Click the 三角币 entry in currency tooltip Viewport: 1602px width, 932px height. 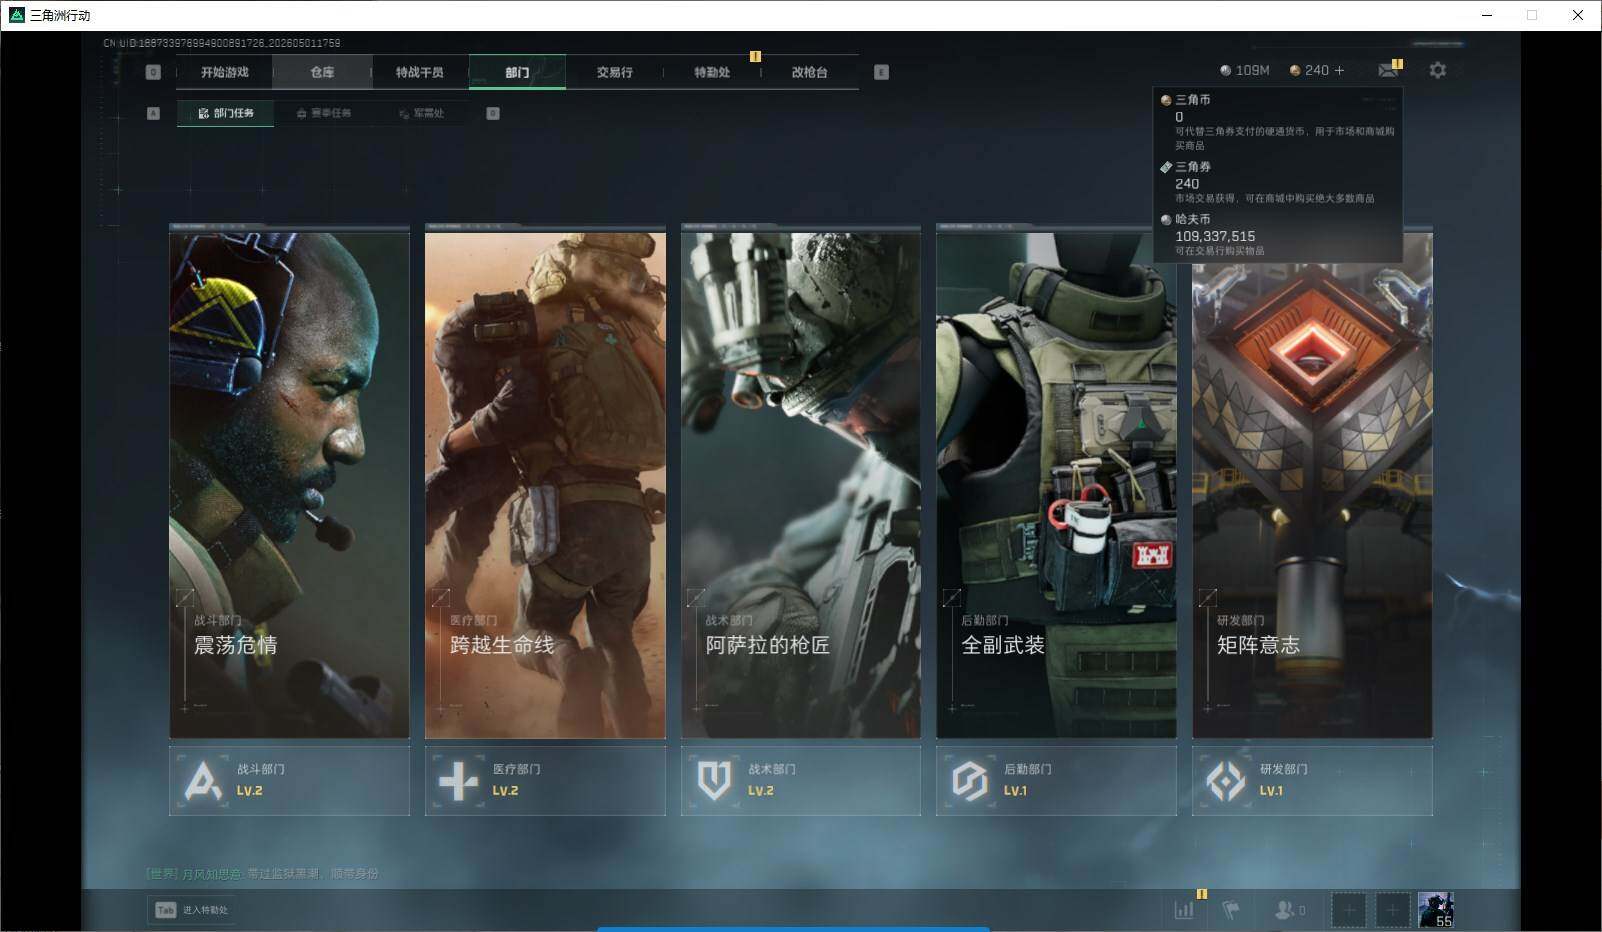(1278, 122)
